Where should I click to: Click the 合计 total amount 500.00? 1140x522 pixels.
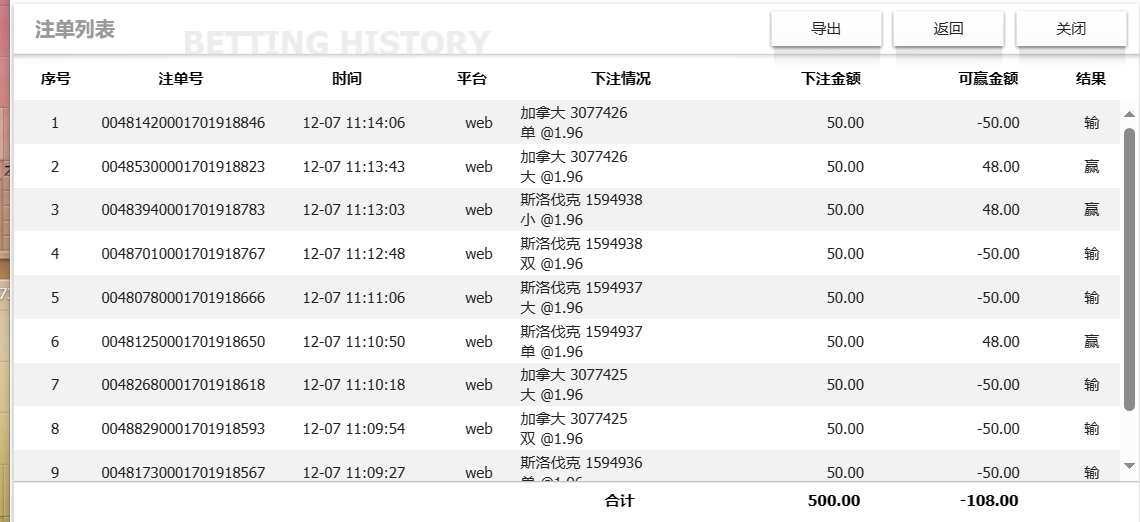click(833, 501)
